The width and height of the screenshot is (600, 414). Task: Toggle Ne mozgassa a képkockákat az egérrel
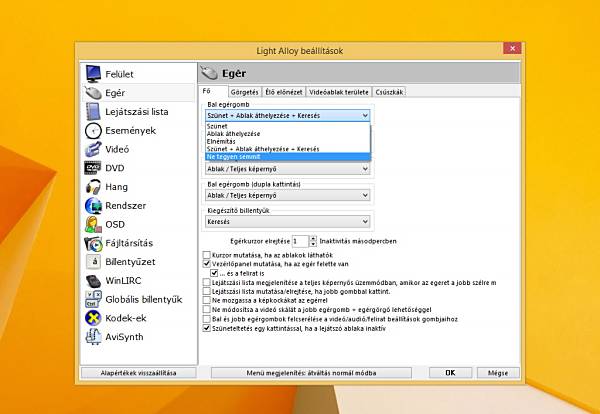[x=207, y=300]
